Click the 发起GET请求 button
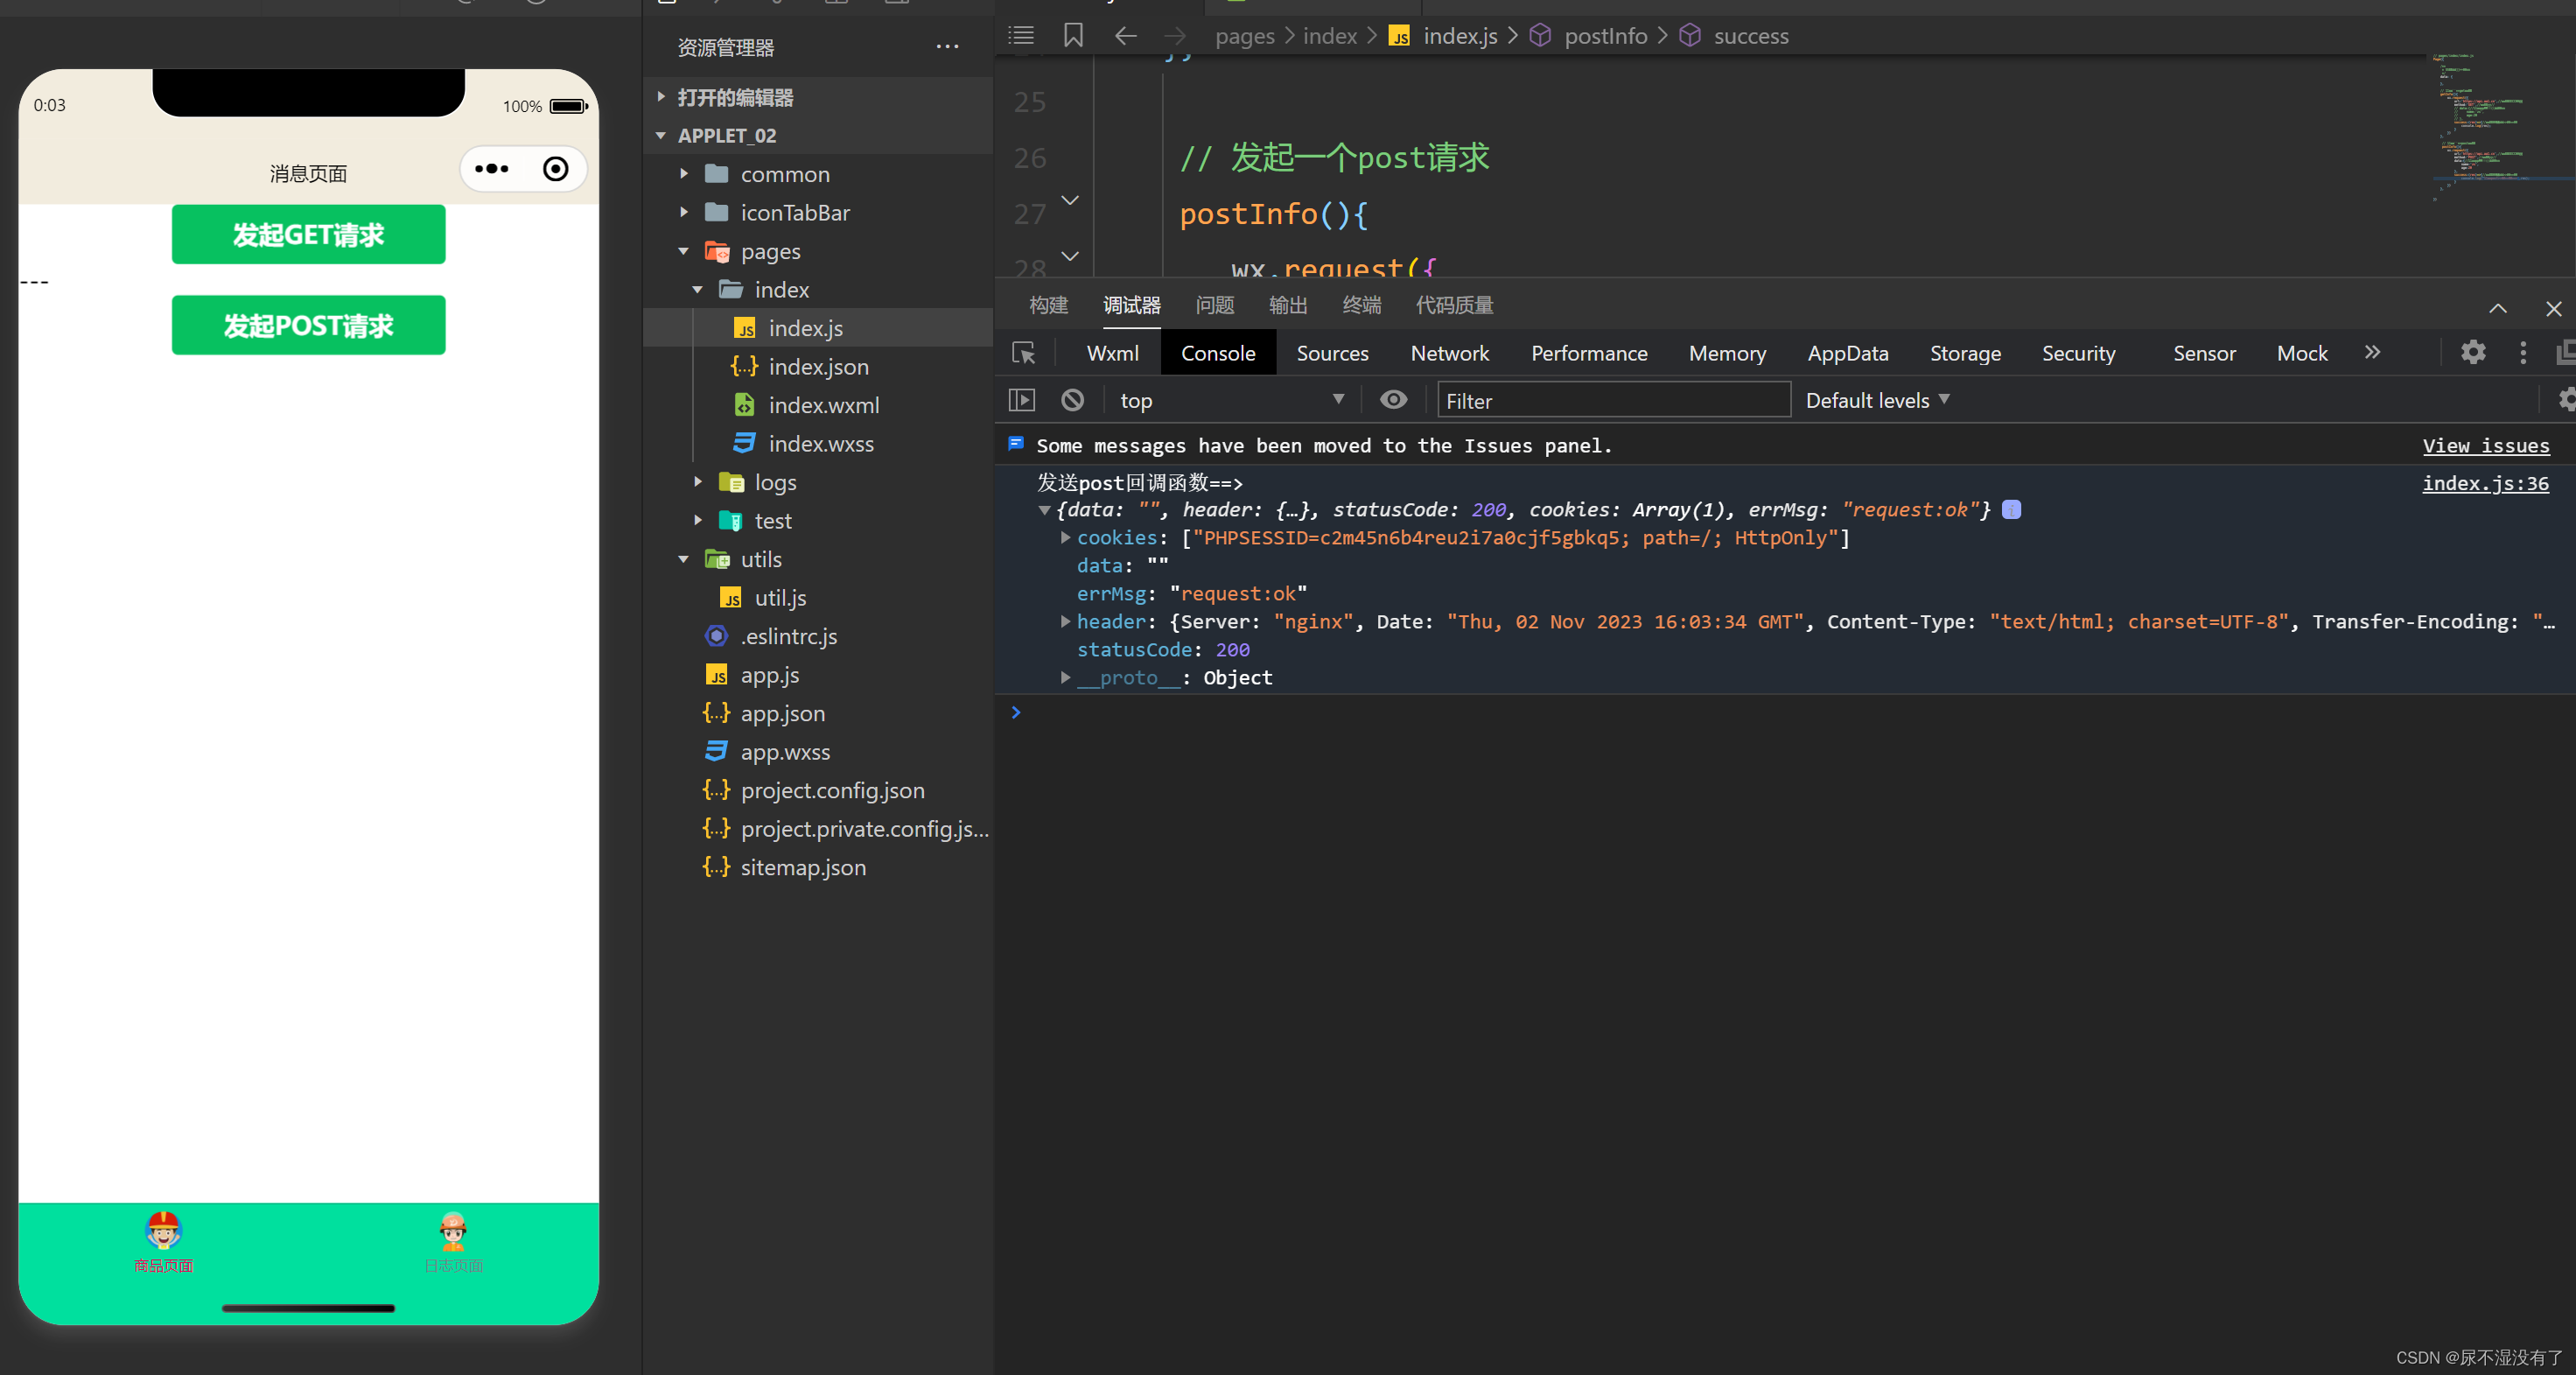The image size is (2576, 1375). (308, 234)
